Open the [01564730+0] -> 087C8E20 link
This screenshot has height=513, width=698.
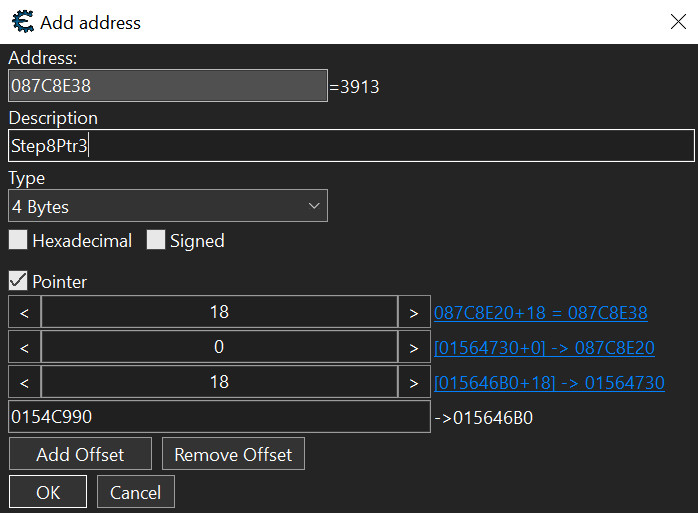[544, 348]
